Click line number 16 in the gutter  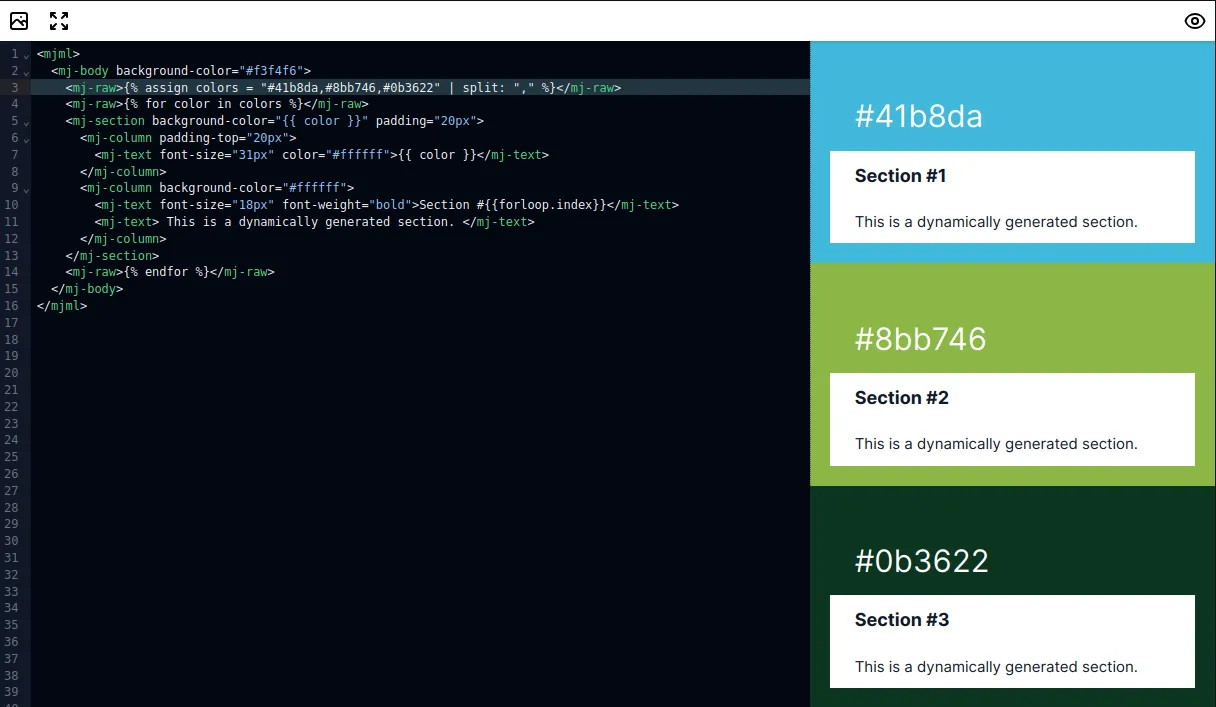(x=12, y=306)
